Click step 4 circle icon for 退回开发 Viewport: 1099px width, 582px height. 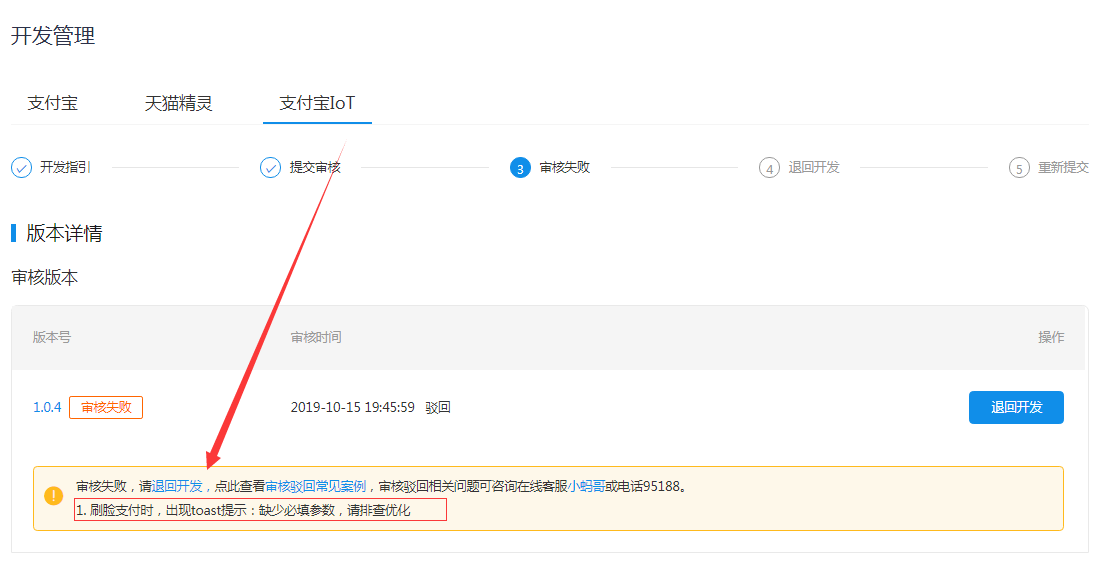(769, 168)
